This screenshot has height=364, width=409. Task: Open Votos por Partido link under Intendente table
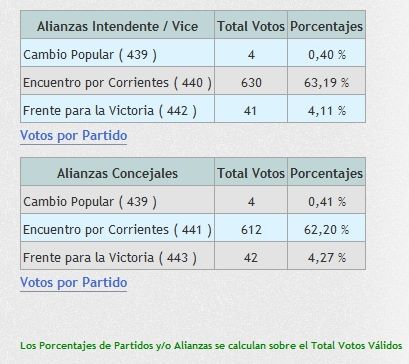click(x=73, y=136)
